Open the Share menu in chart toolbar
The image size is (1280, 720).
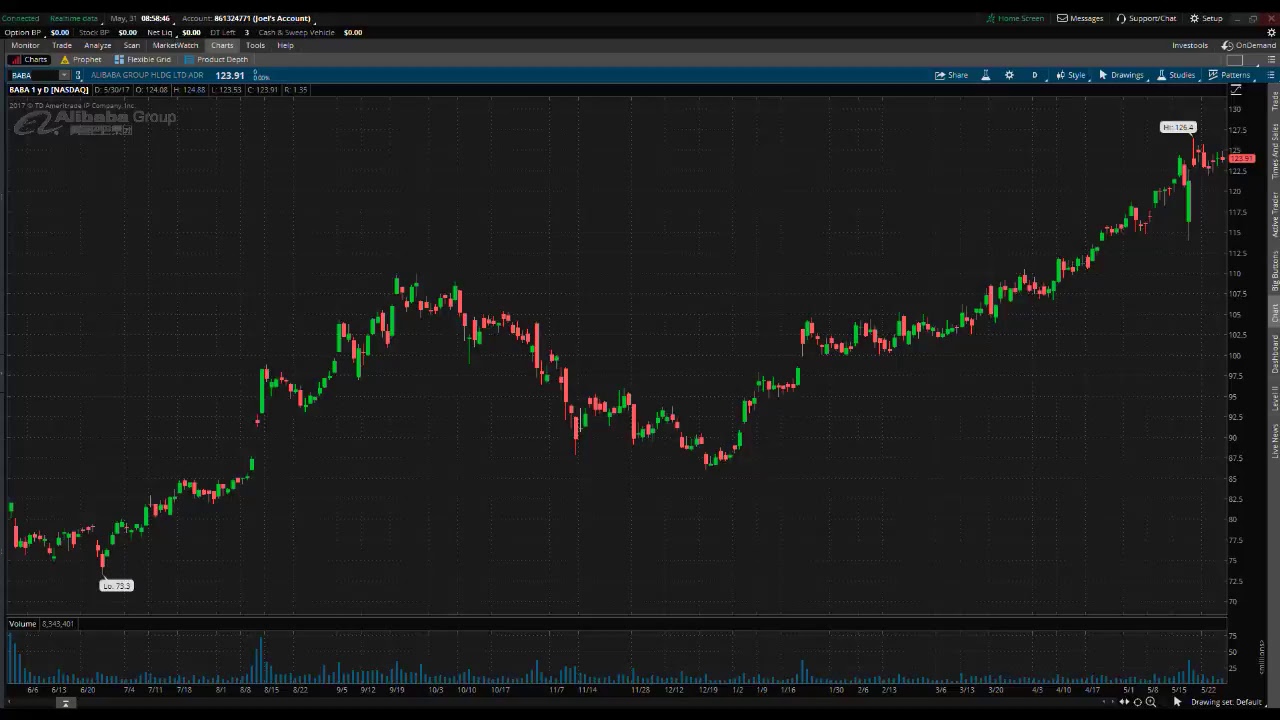(x=951, y=75)
